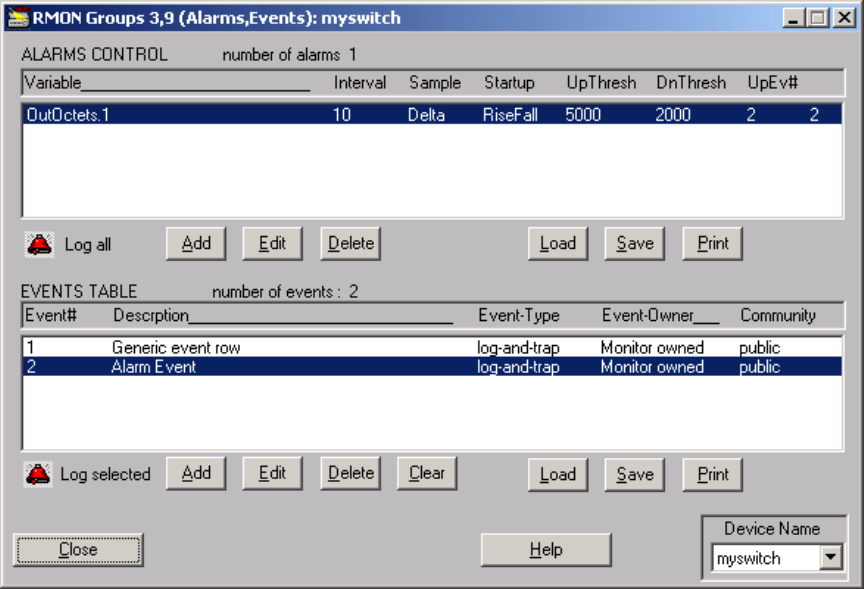Click the RiseFall startup value
This screenshot has width=864, height=589.
[x=510, y=115]
